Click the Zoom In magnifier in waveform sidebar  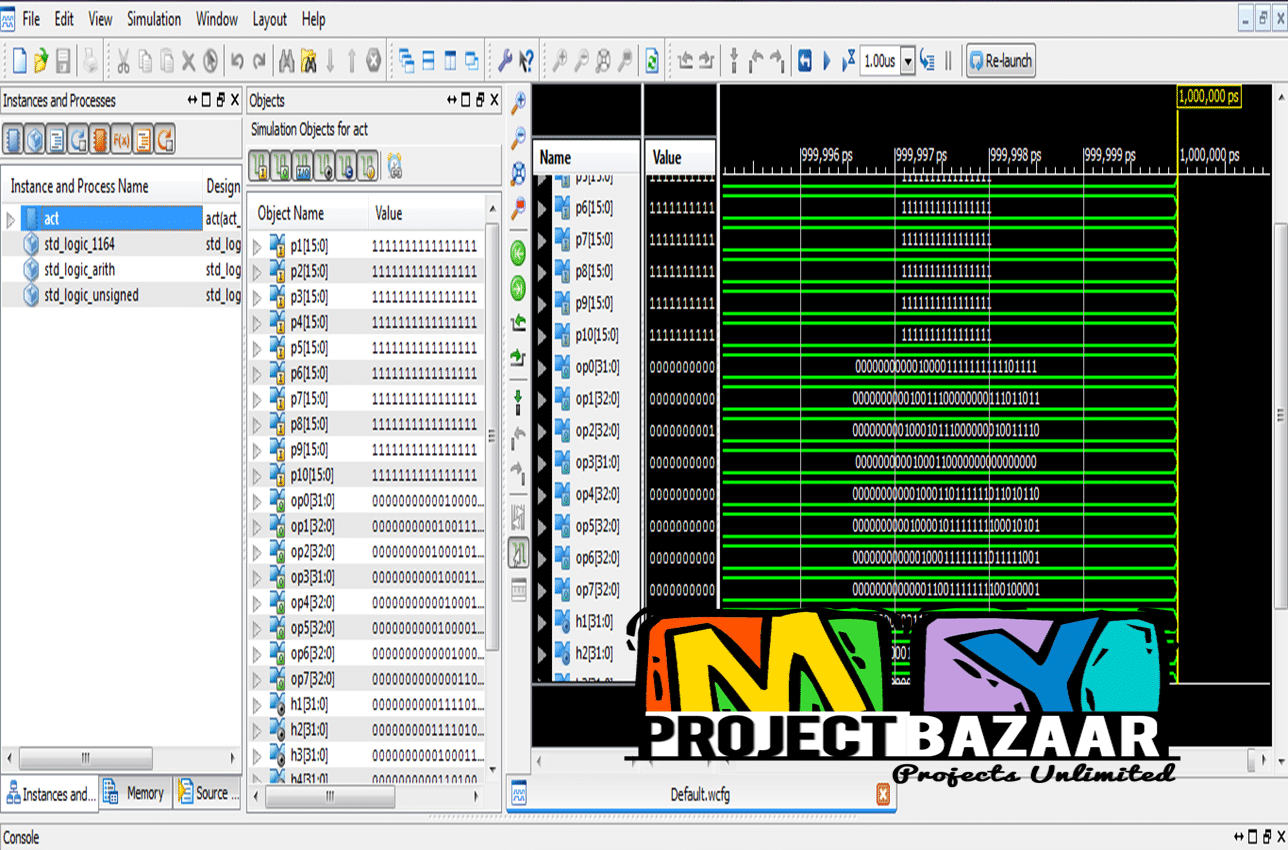[518, 103]
